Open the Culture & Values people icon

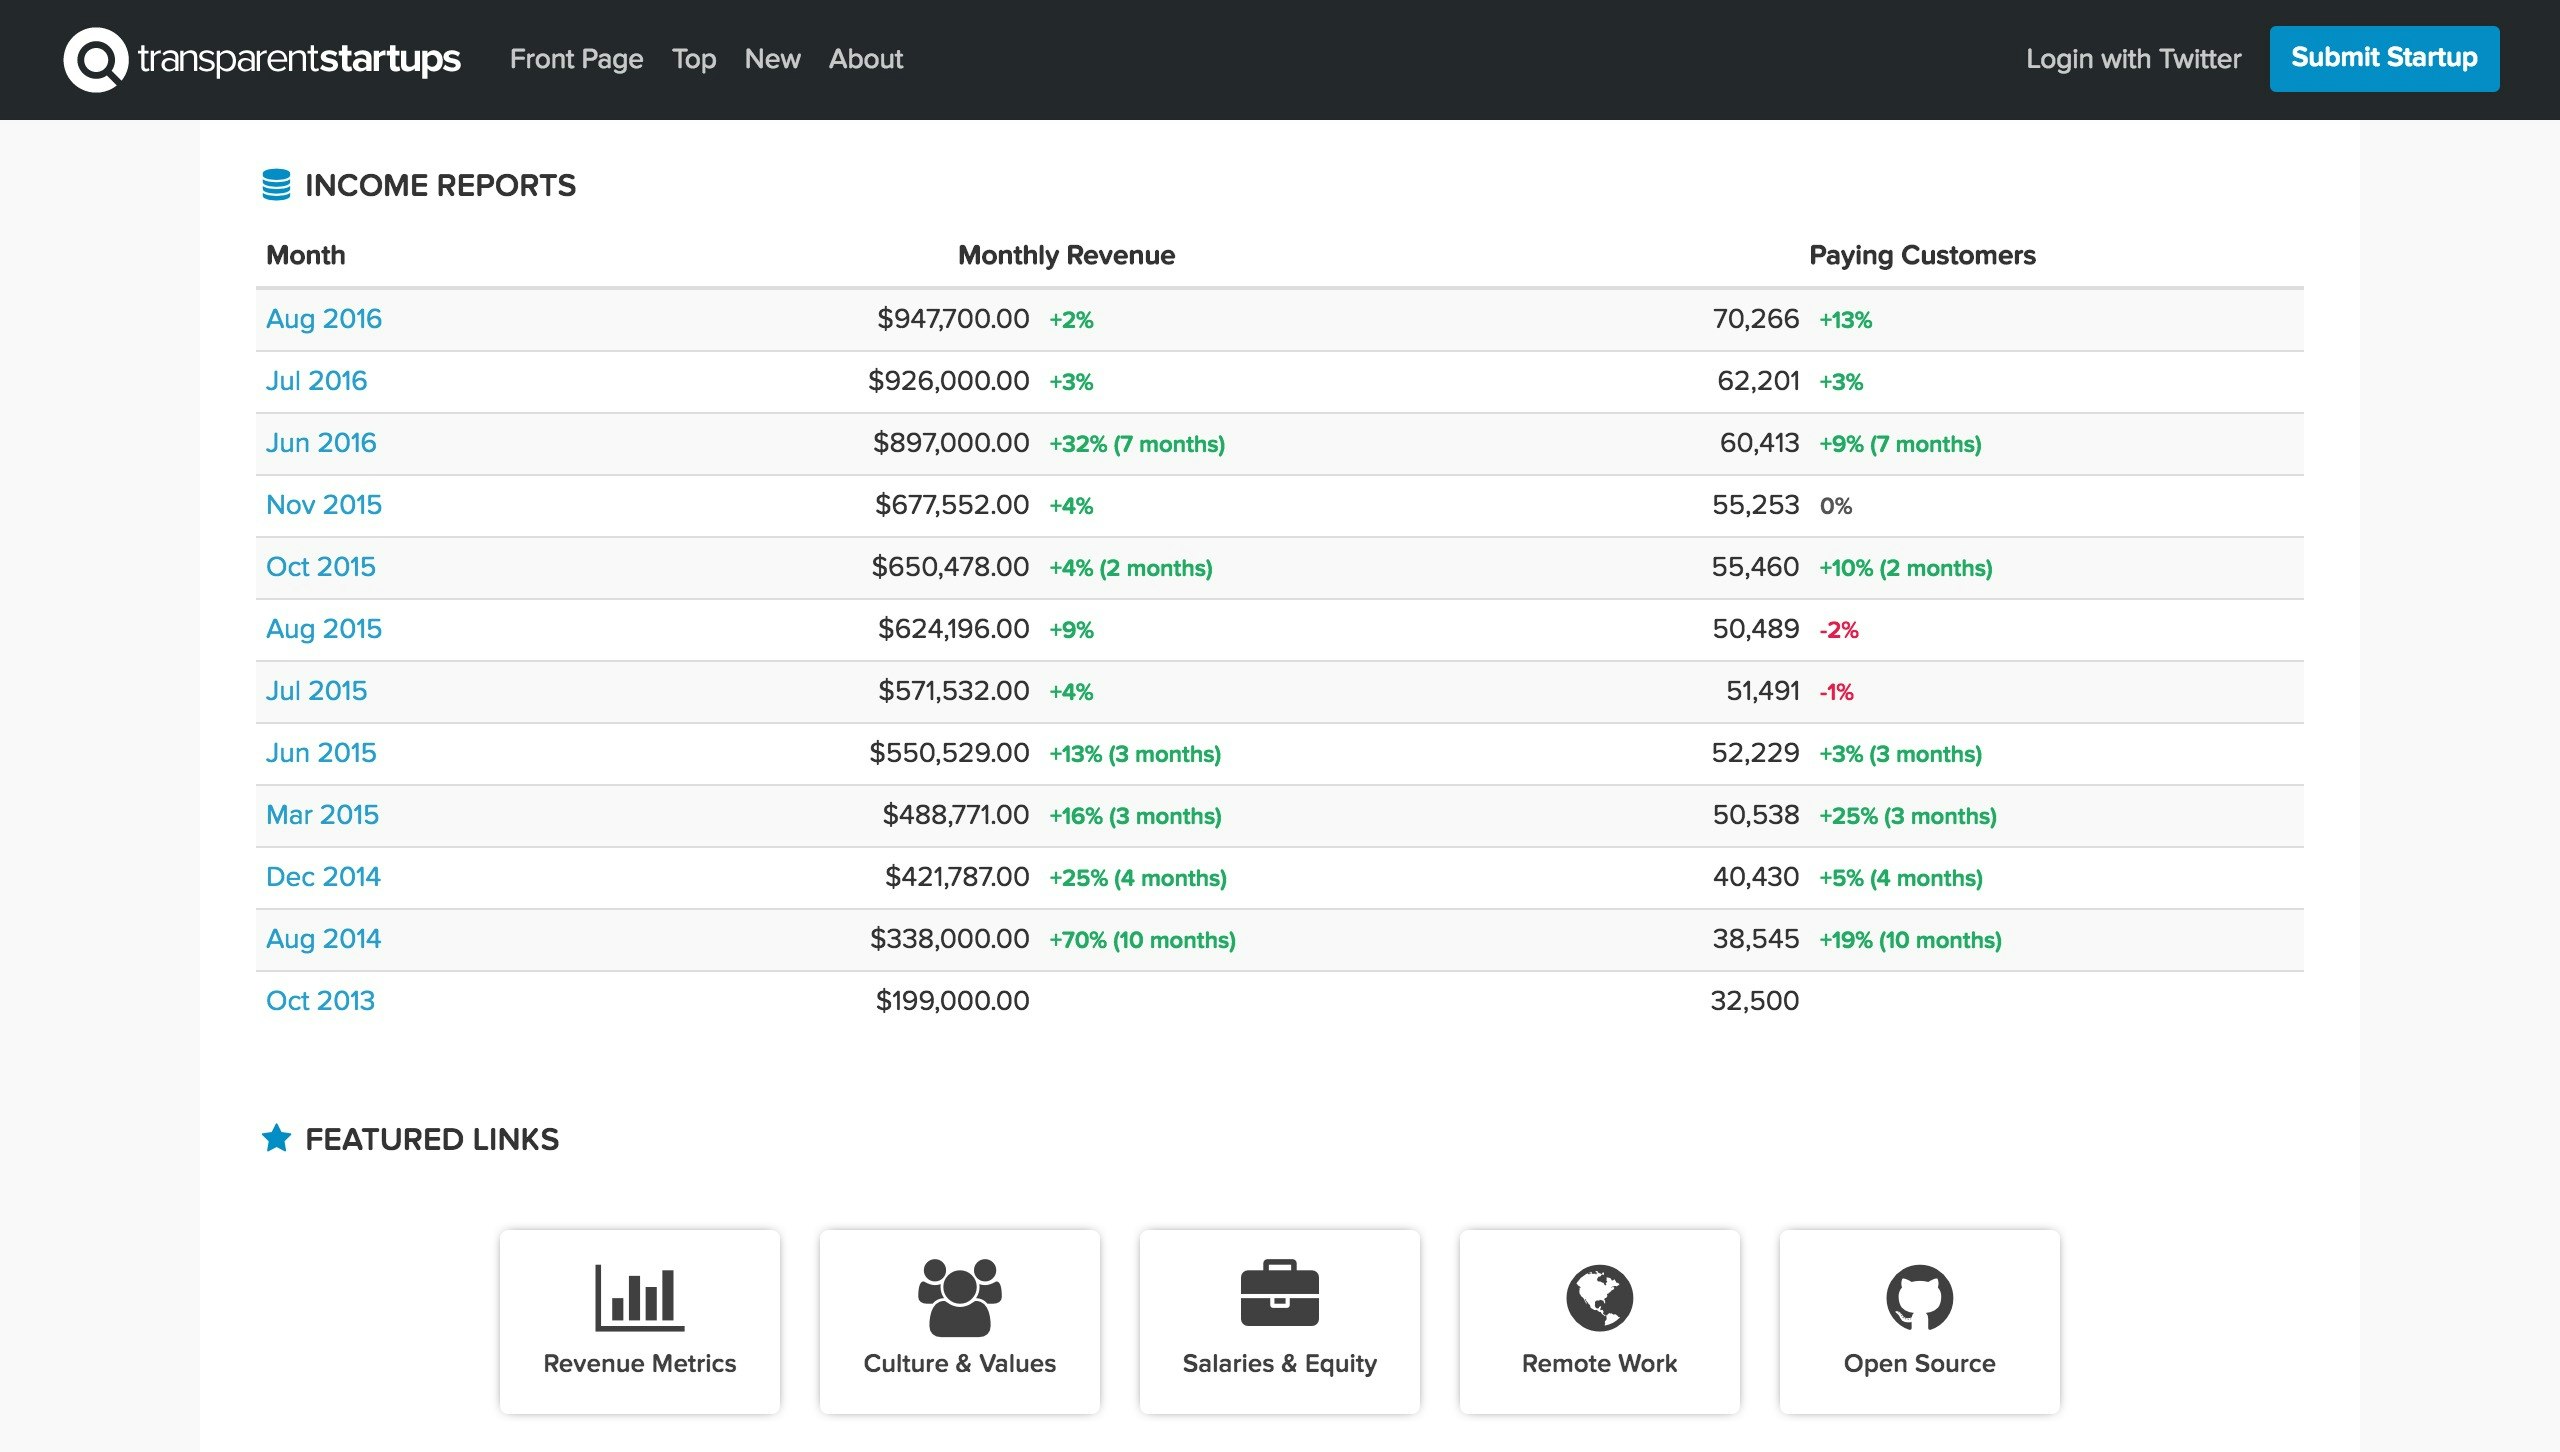click(959, 1297)
